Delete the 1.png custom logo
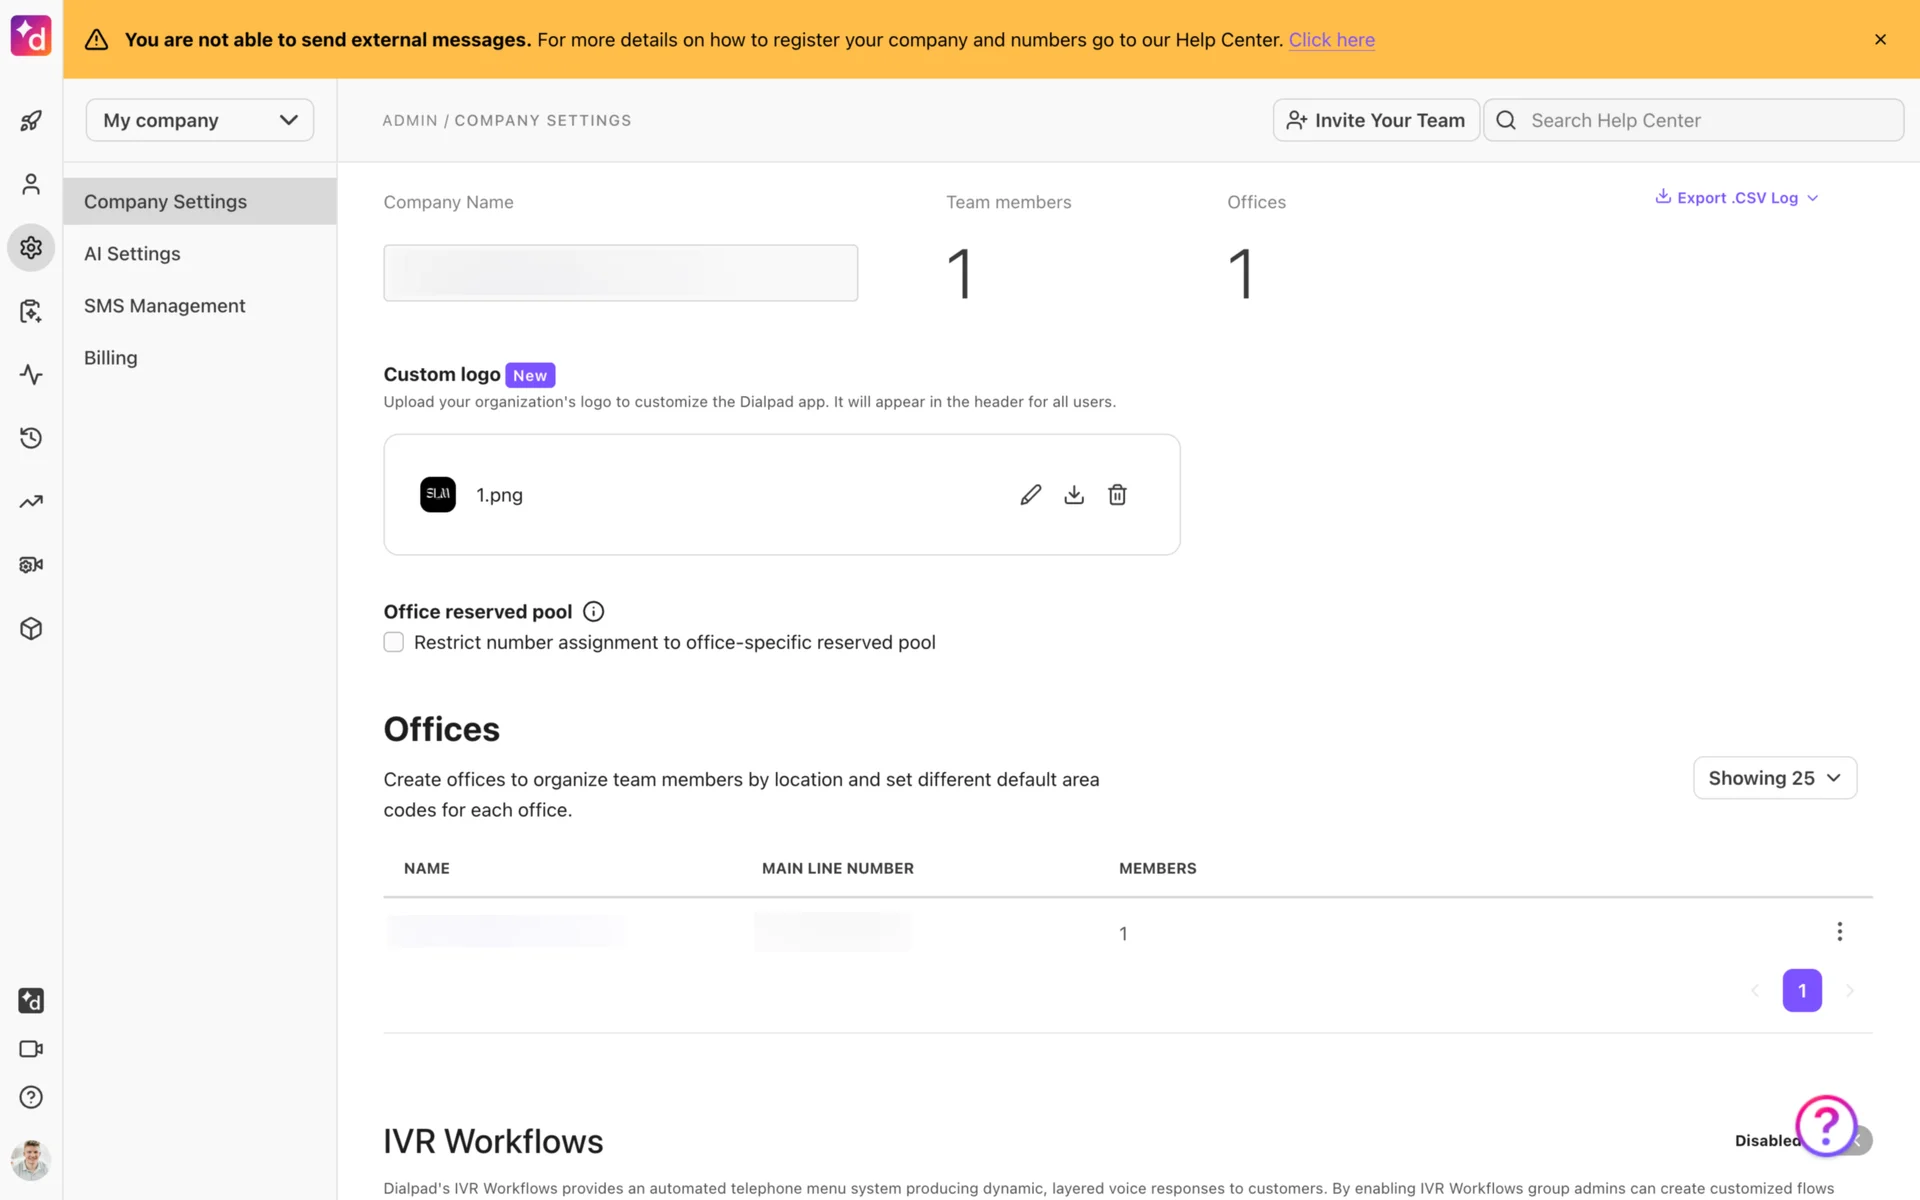This screenshot has width=1920, height=1200. tap(1117, 495)
